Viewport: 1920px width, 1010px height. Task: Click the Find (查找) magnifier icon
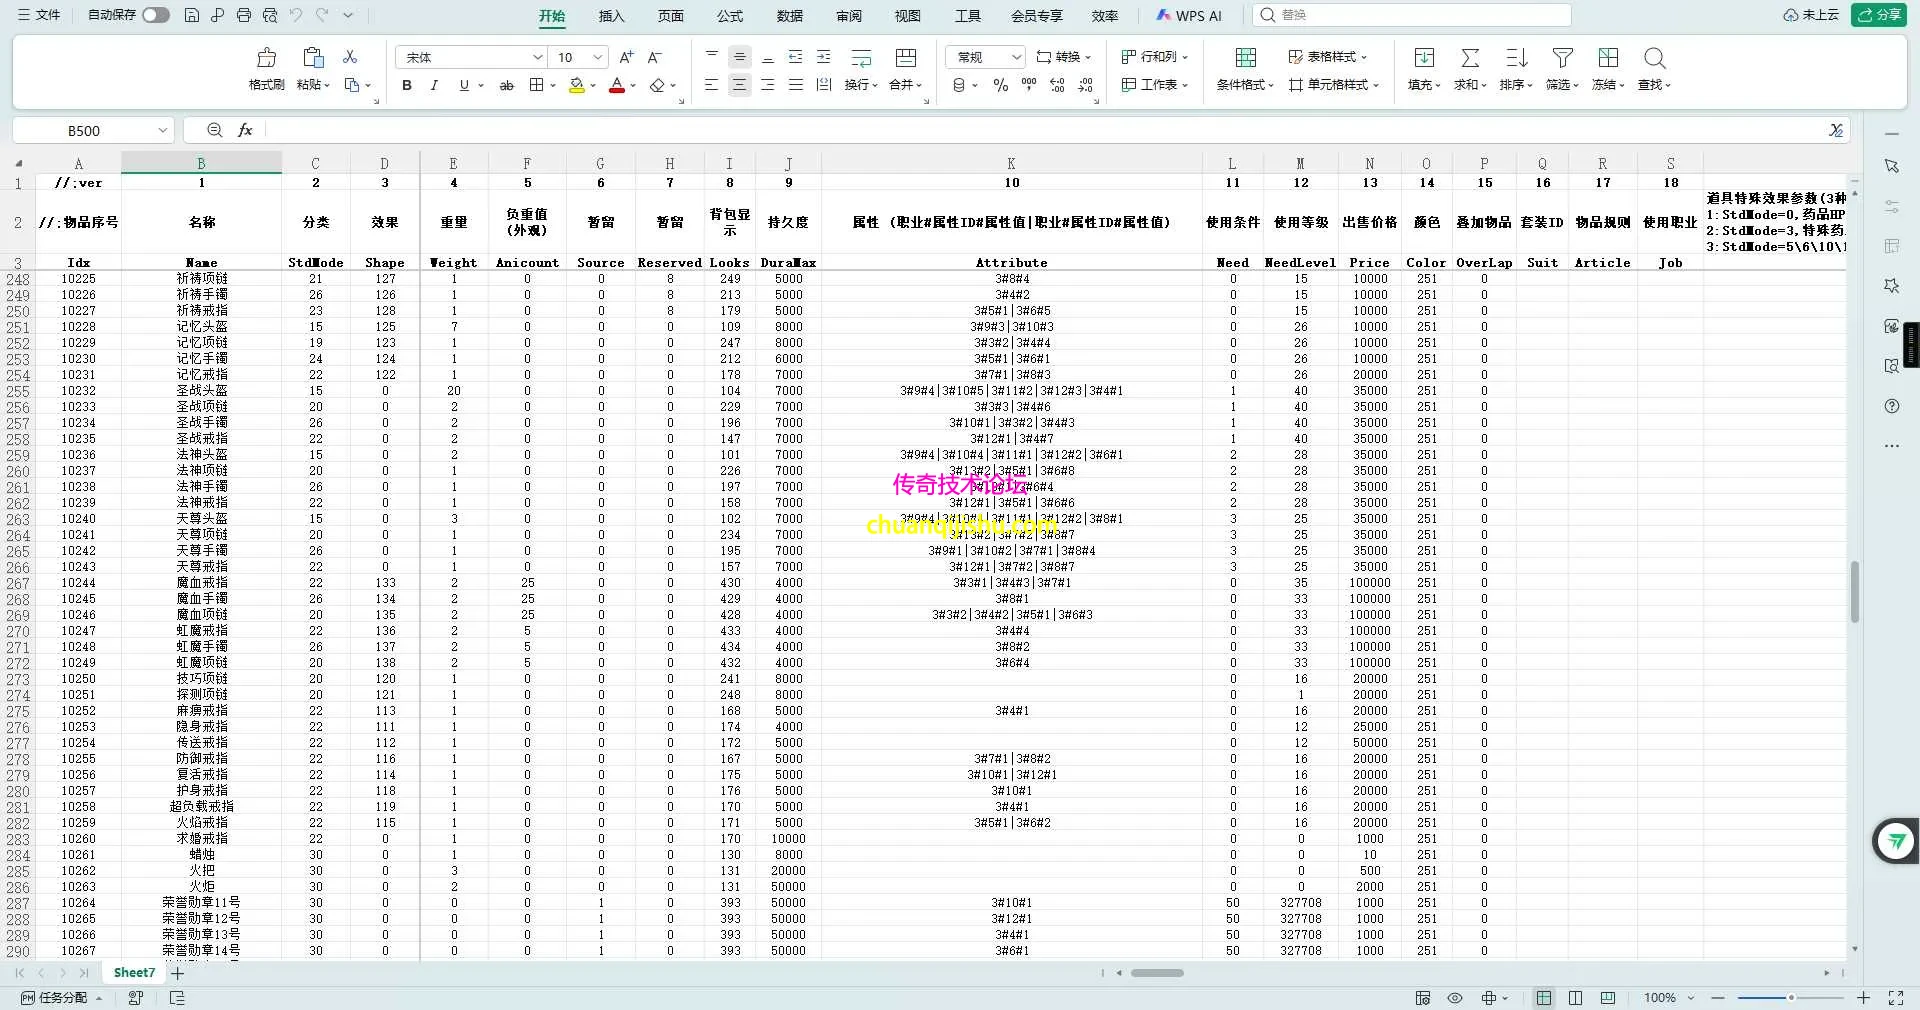click(1654, 57)
